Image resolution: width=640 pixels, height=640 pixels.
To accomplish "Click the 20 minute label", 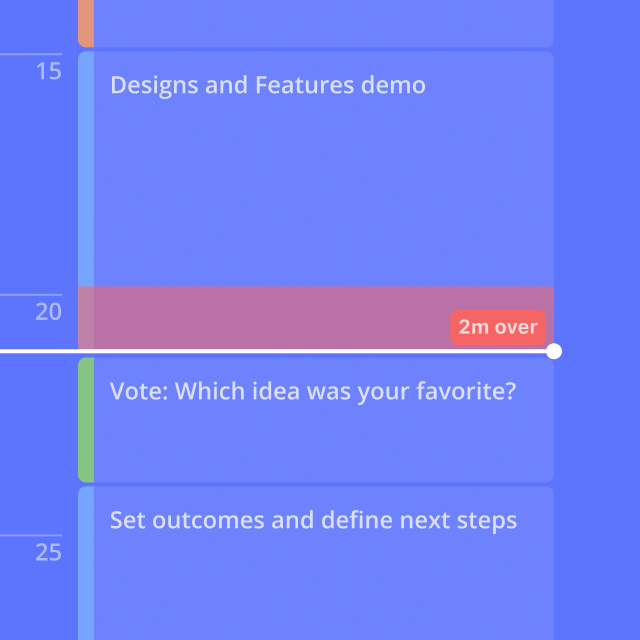I will pos(48,312).
